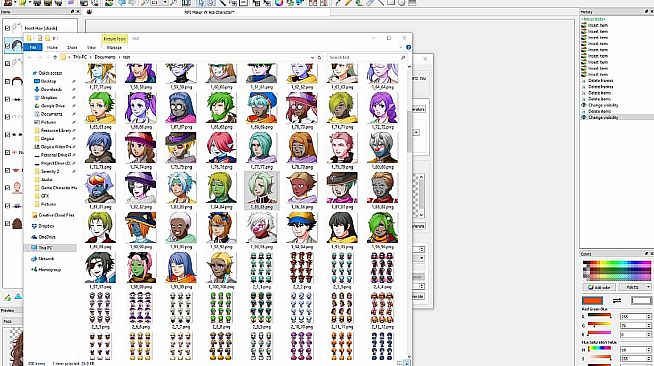The image size is (654, 366).
Task: Pin the History panel
Action: pyautogui.click(x=647, y=12)
